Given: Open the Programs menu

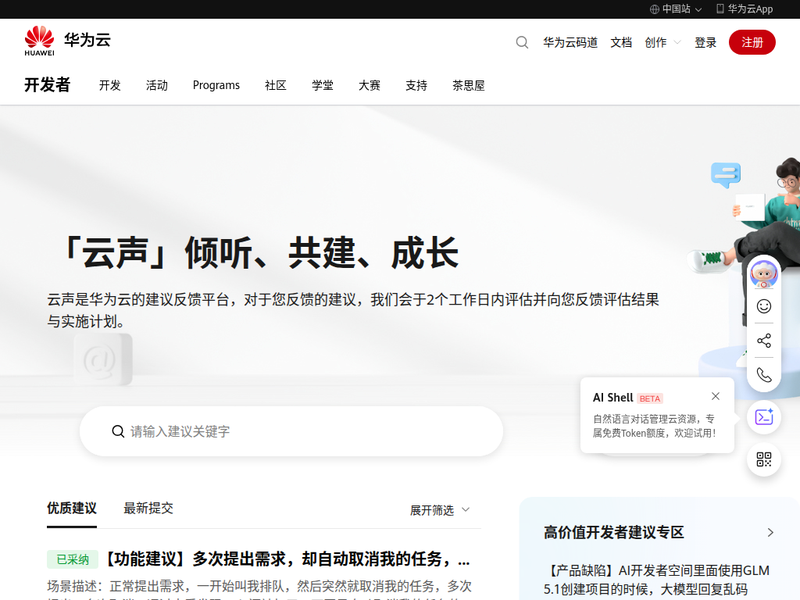Looking at the screenshot, I should [216, 85].
